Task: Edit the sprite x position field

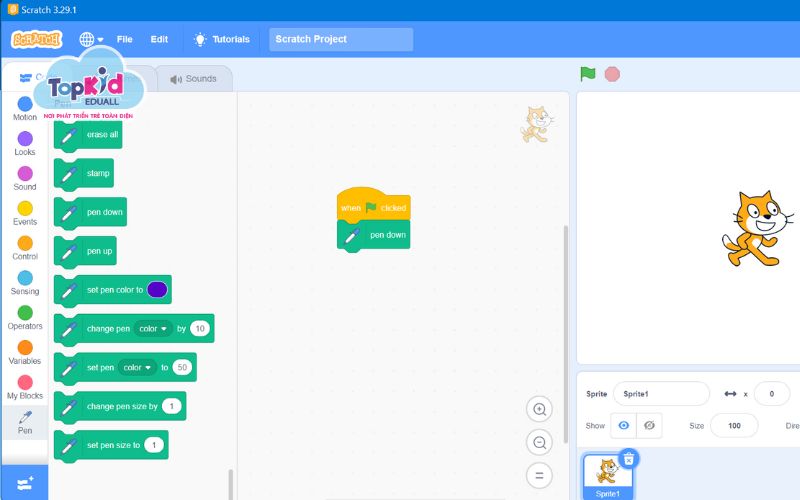Action: [771, 394]
